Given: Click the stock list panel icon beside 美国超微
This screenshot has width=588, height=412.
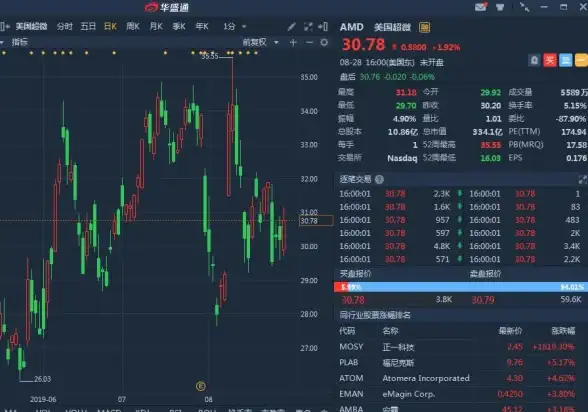Looking at the screenshot, I should click(5, 26).
